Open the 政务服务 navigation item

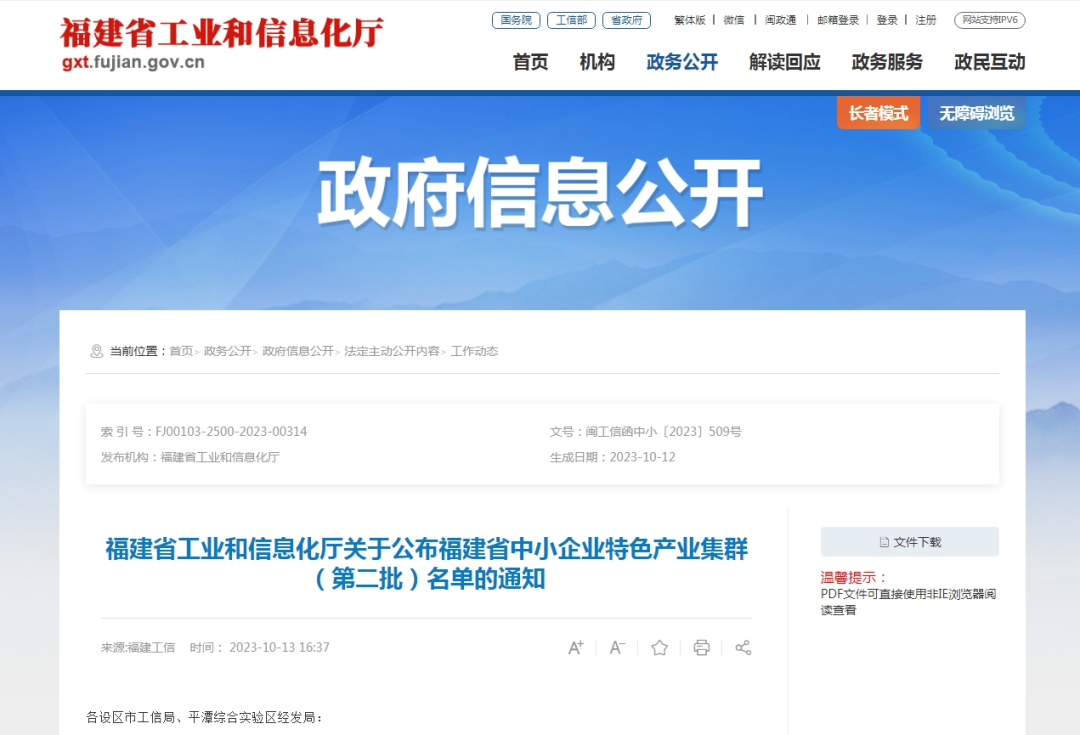(x=887, y=62)
